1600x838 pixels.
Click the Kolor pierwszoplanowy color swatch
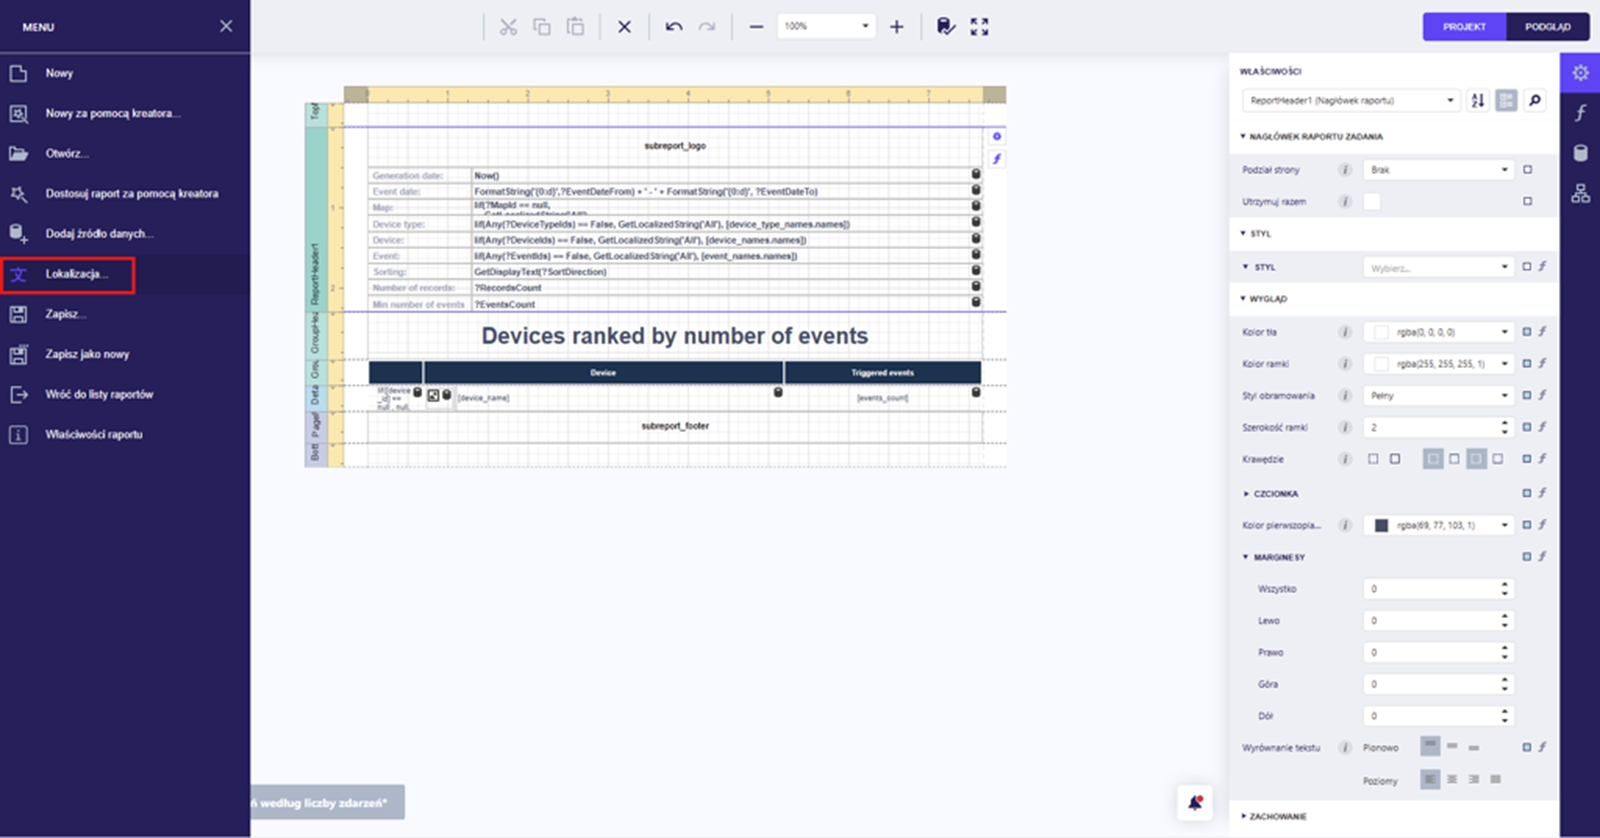[x=1381, y=525]
